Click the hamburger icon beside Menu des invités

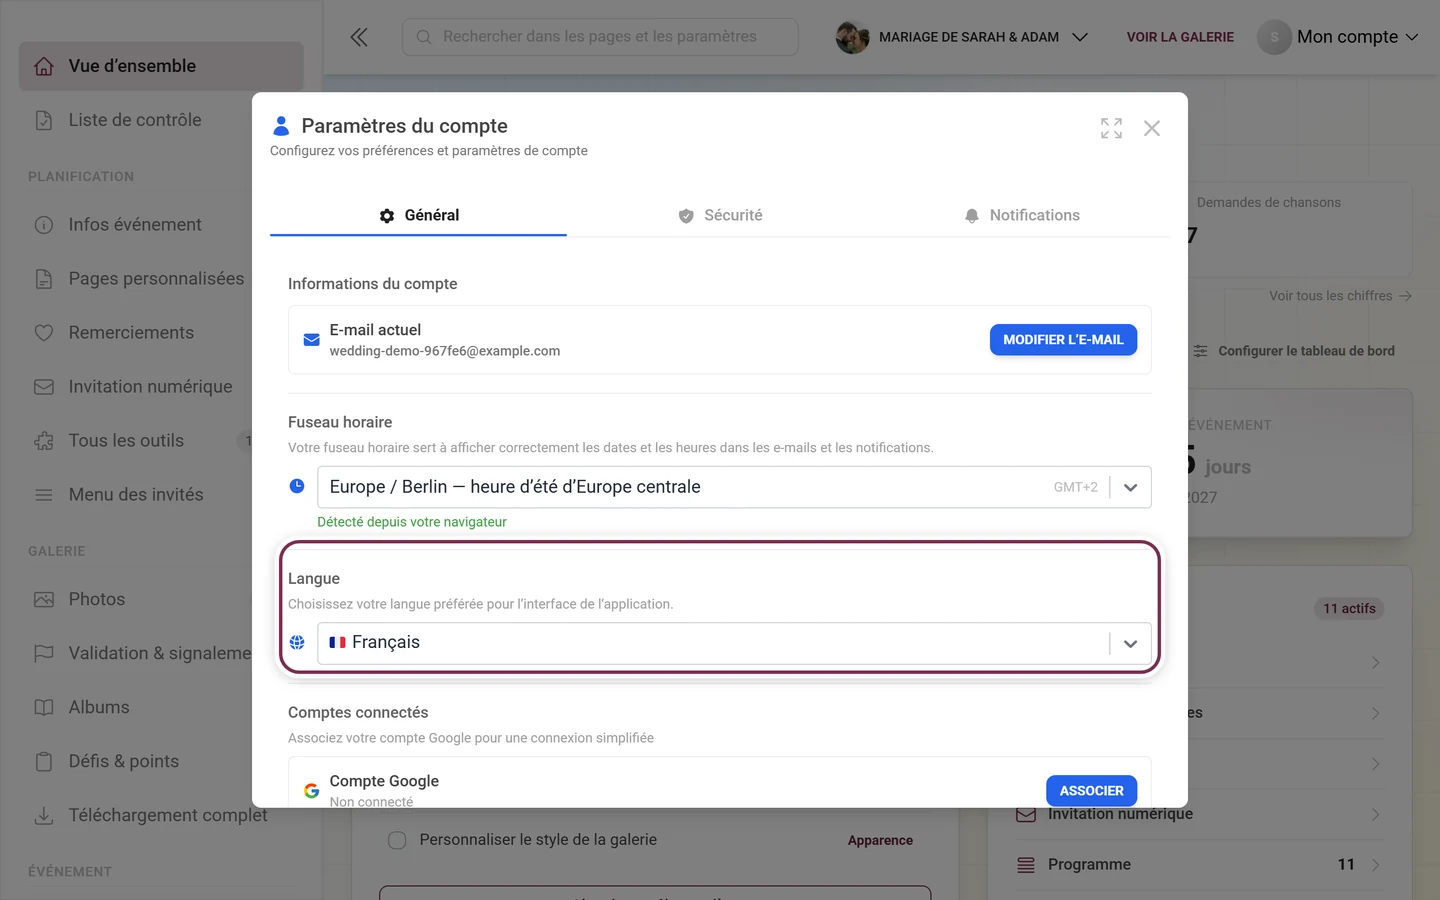click(x=44, y=495)
